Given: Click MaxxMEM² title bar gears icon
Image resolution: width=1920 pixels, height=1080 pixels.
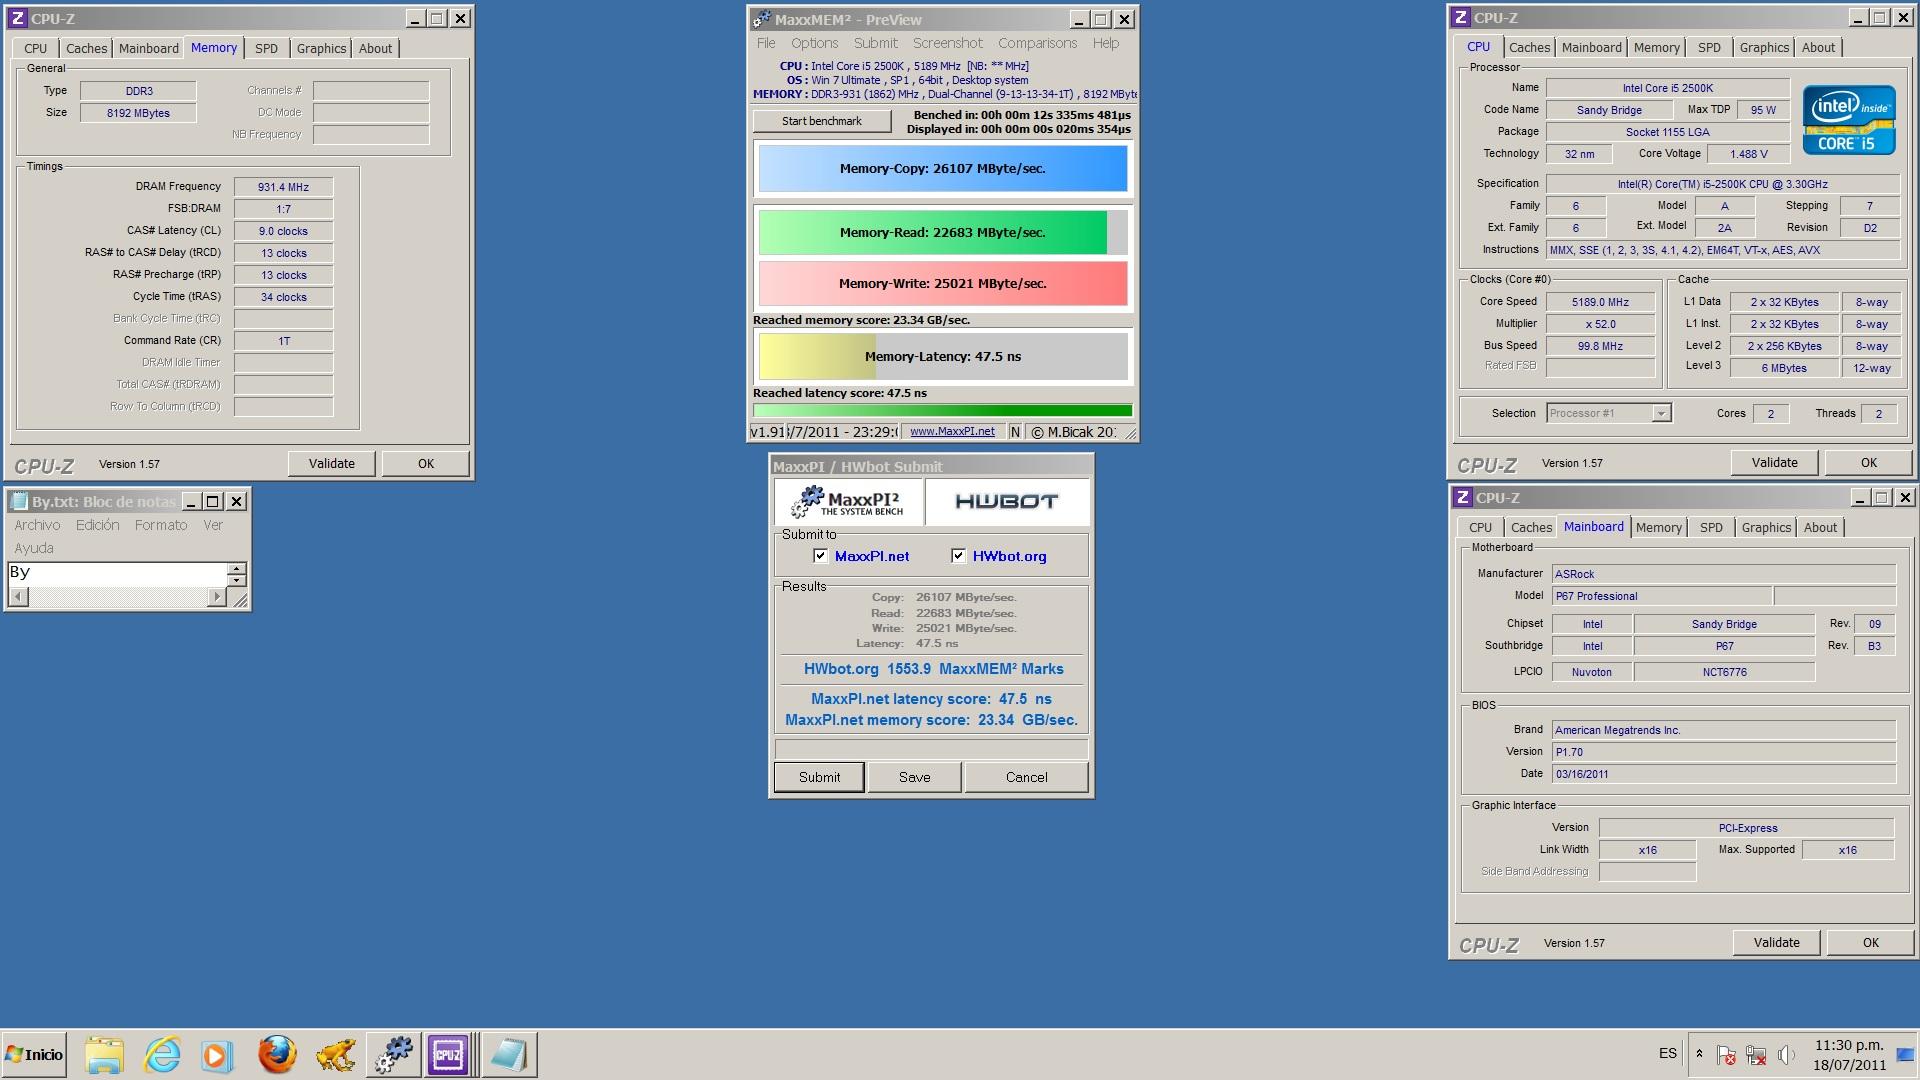Looking at the screenshot, I should tap(762, 19).
